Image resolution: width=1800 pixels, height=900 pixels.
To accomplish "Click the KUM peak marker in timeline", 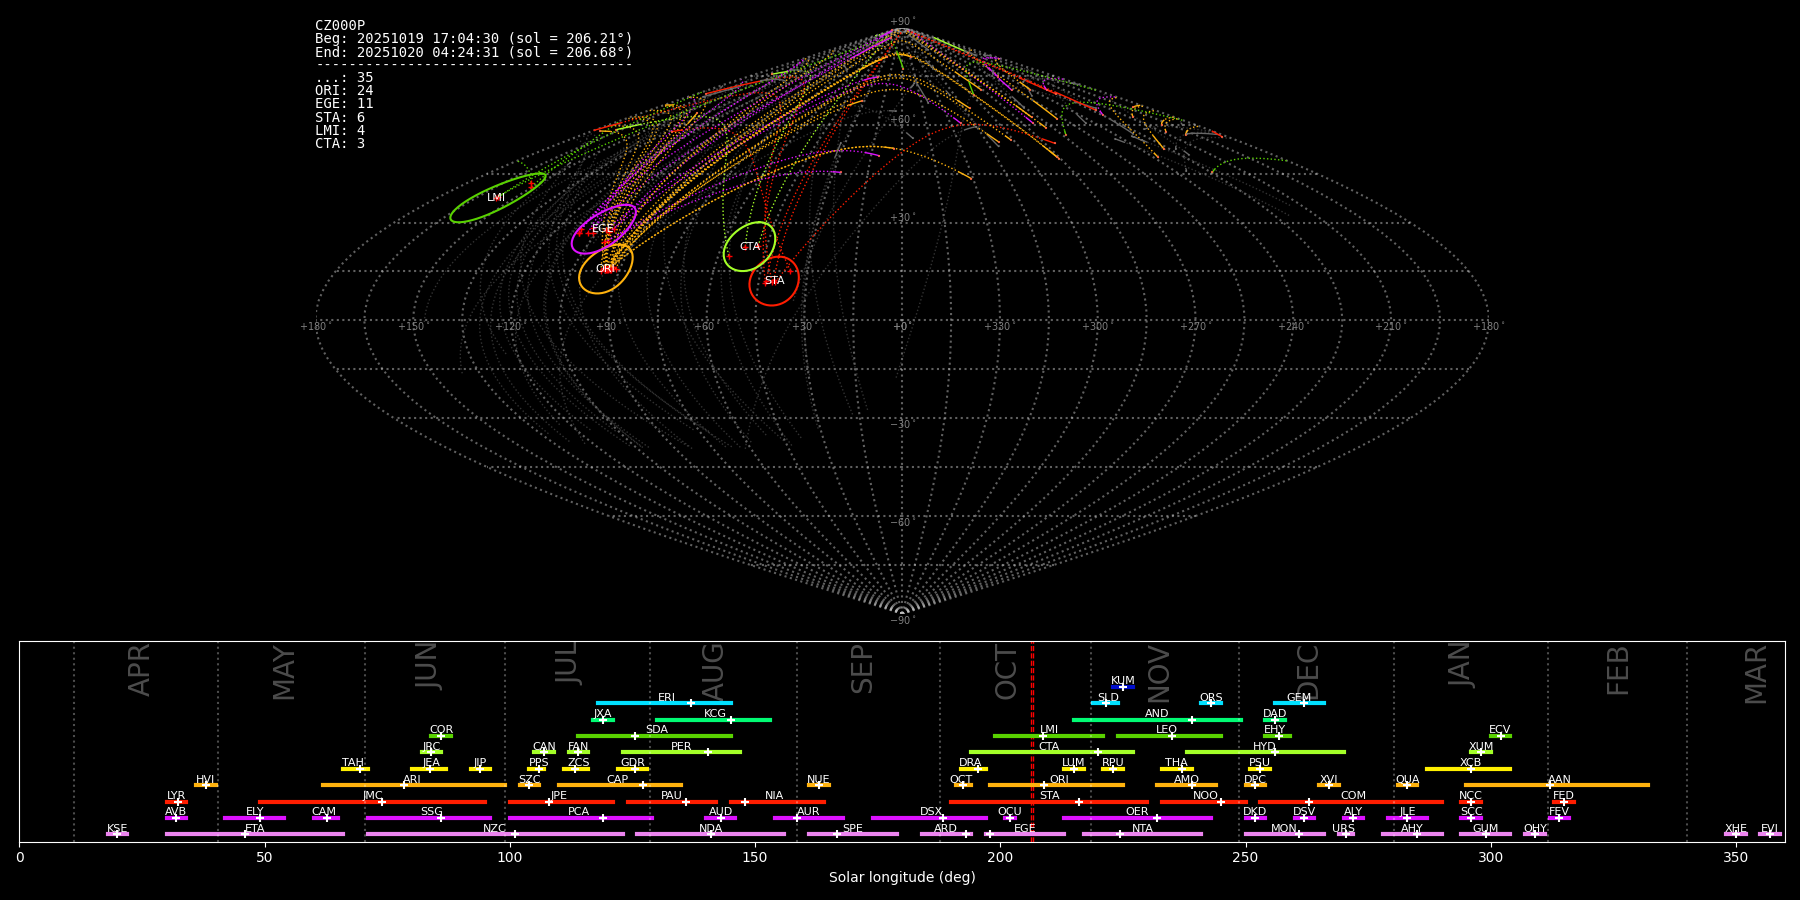I will (x=1122, y=687).
